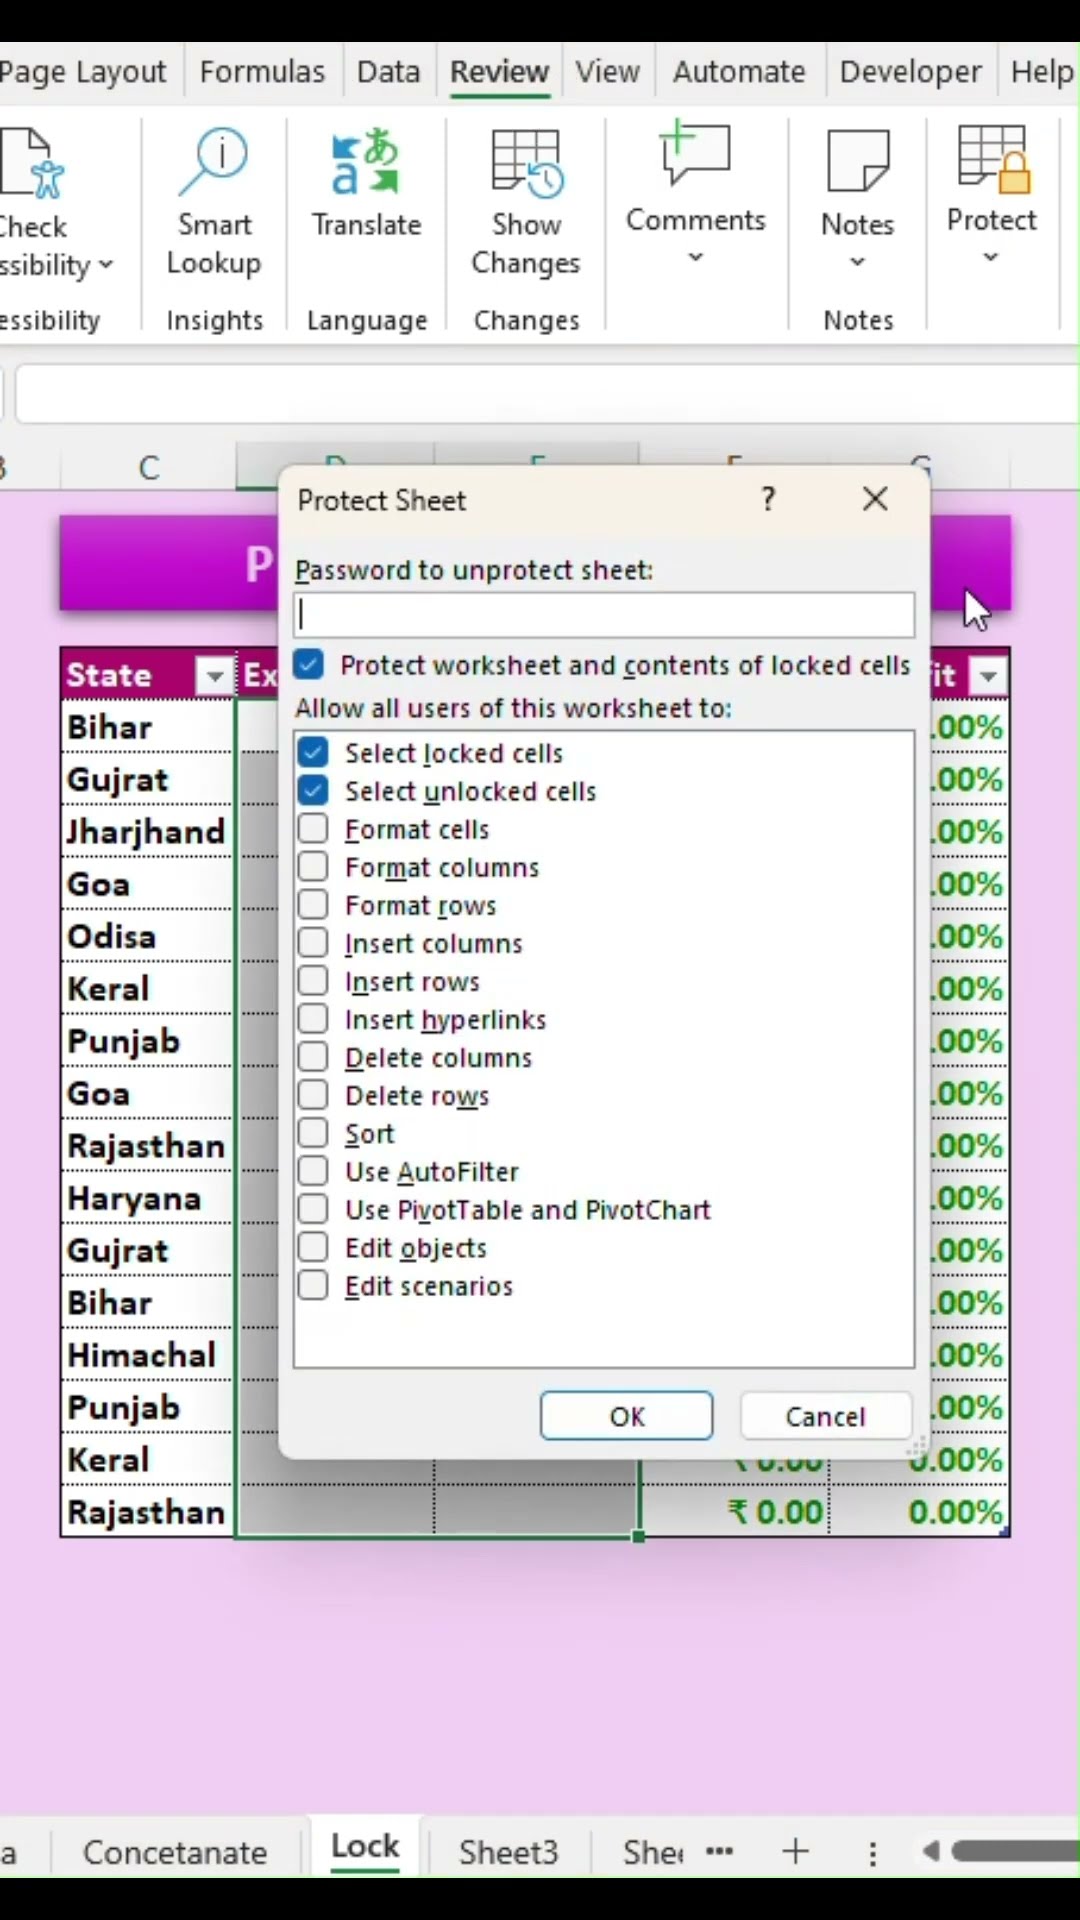
Task: Click the password to unprotect sheet field
Action: 604,615
